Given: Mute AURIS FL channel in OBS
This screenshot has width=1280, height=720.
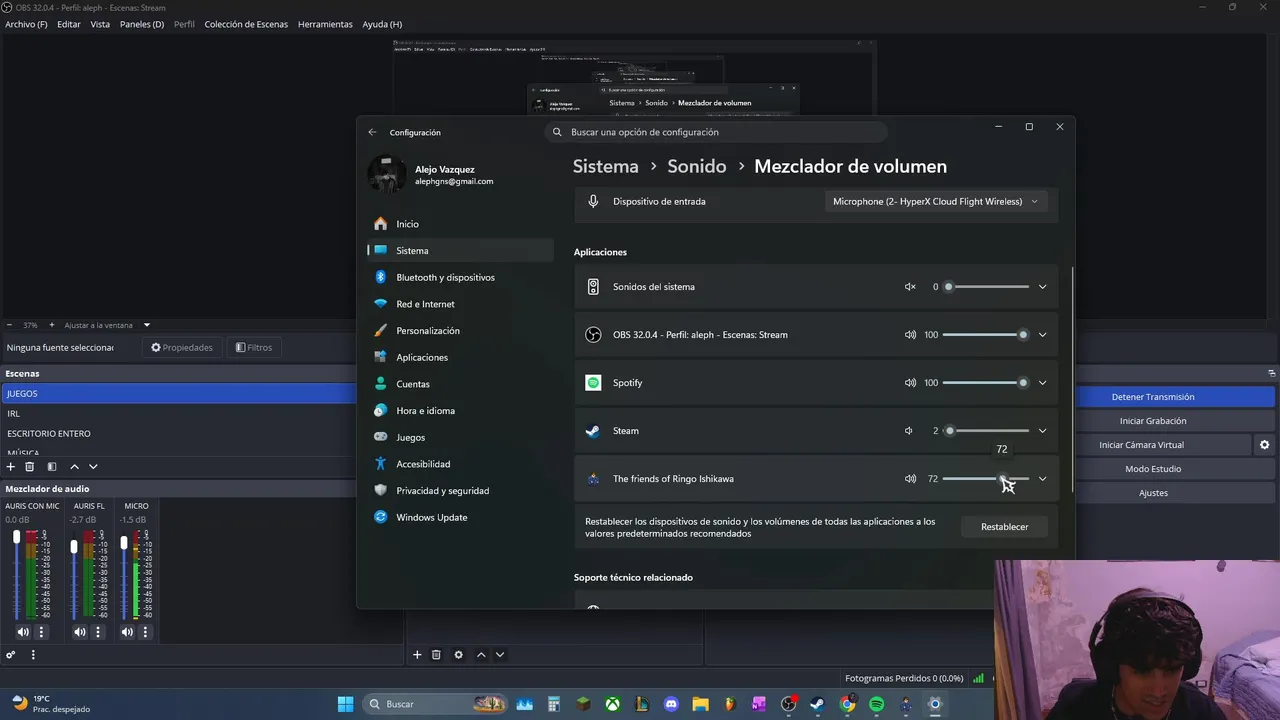Looking at the screenshot, I should (80, 632).
